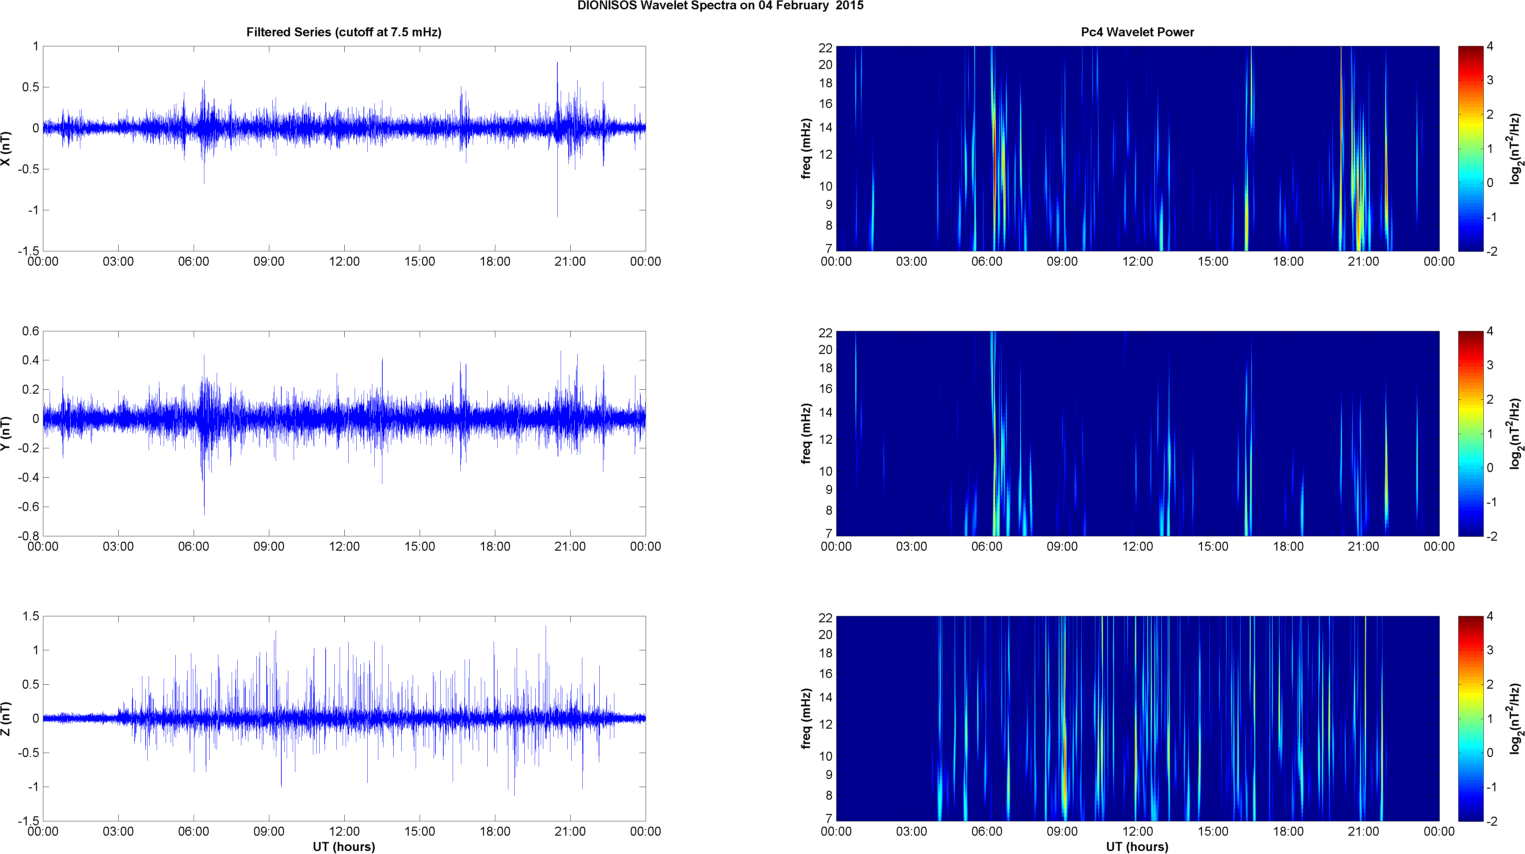1525x854 pixels.
Task: Click '06:00' on the X filtered series time axis
Action: 194,262
